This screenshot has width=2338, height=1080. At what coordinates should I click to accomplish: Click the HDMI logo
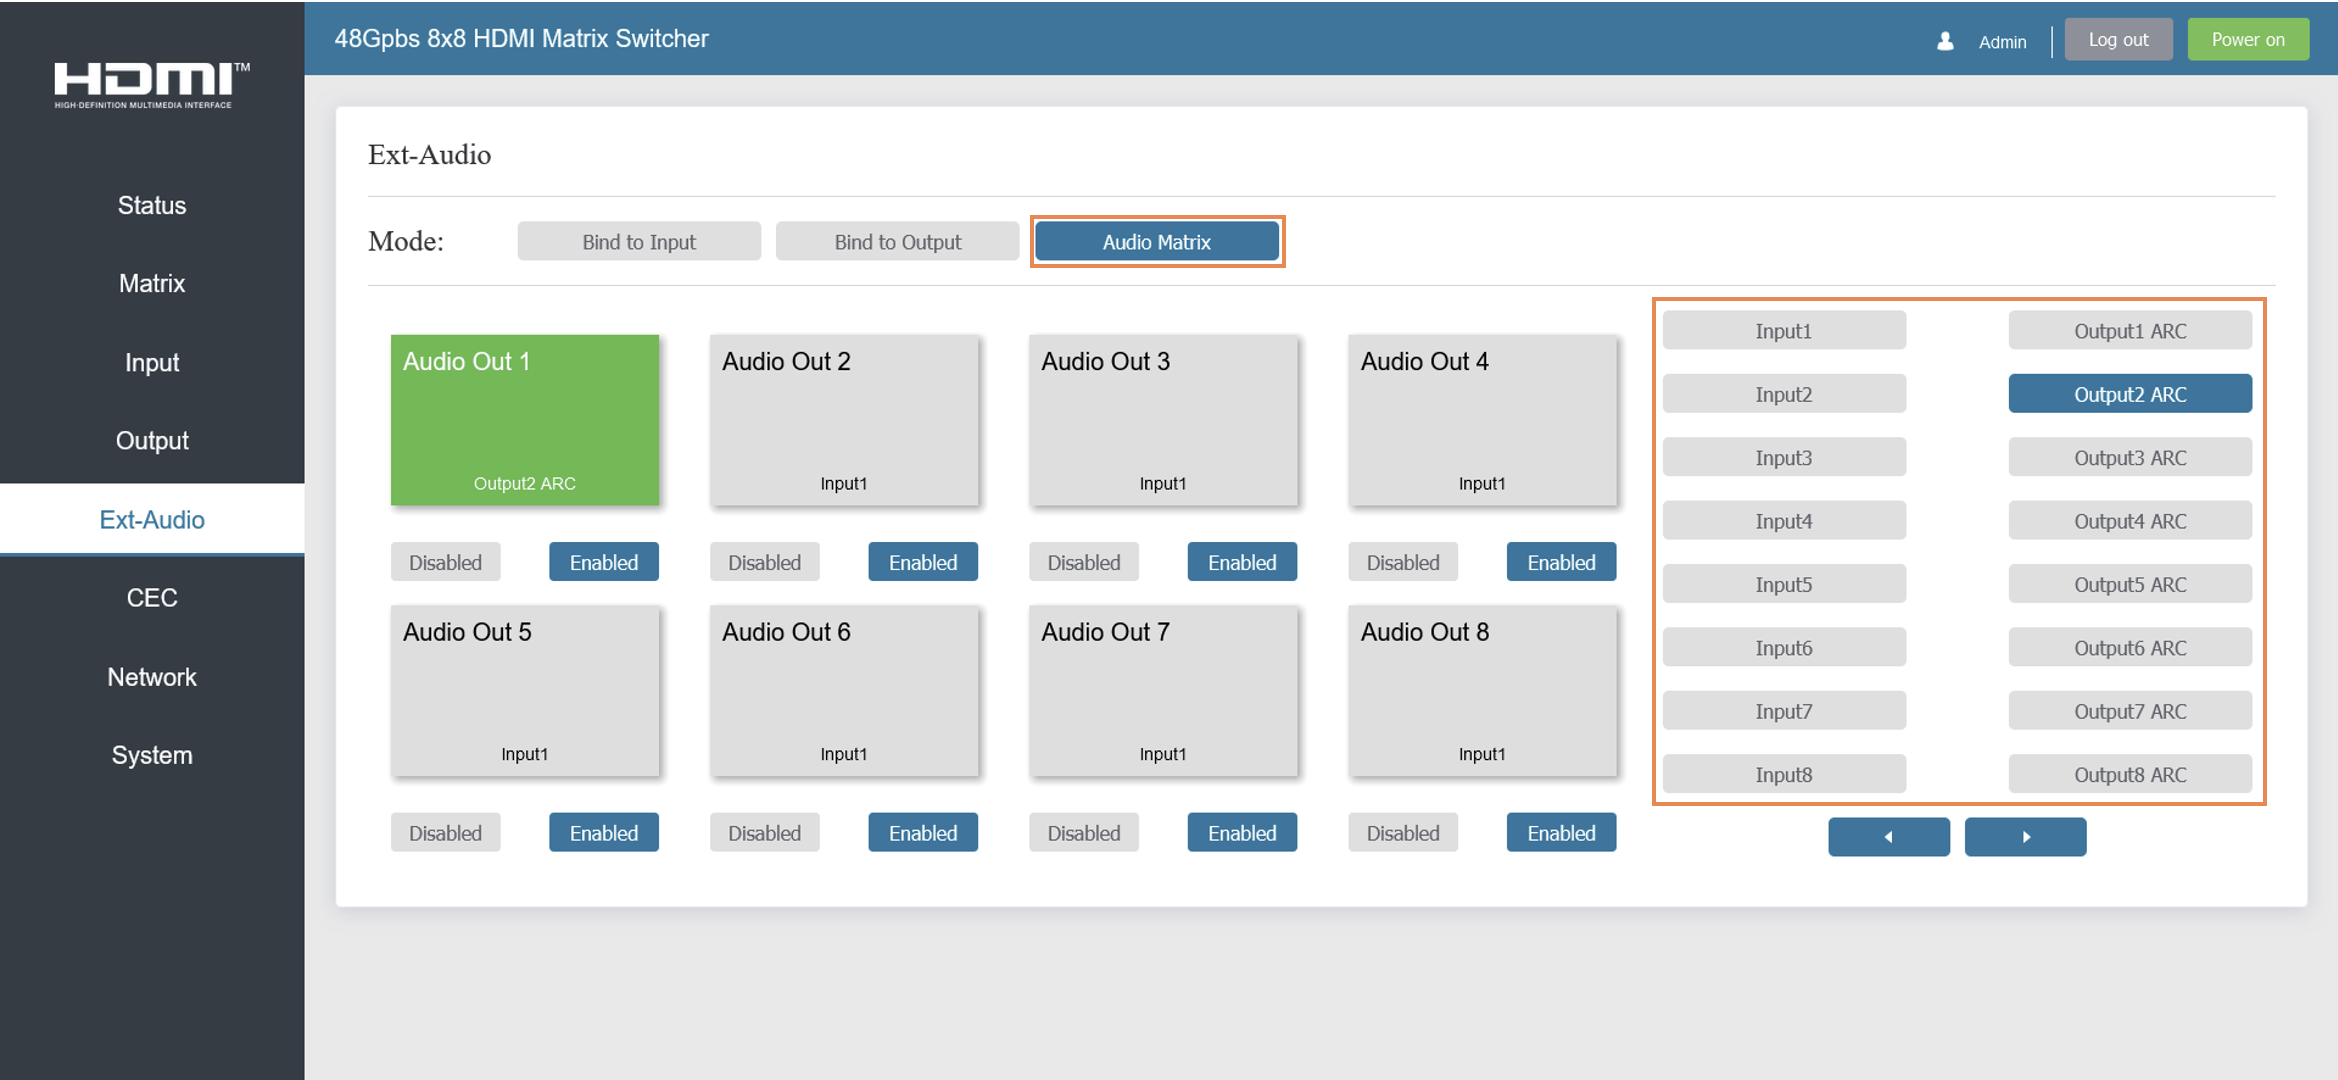(x=152, y=85)
